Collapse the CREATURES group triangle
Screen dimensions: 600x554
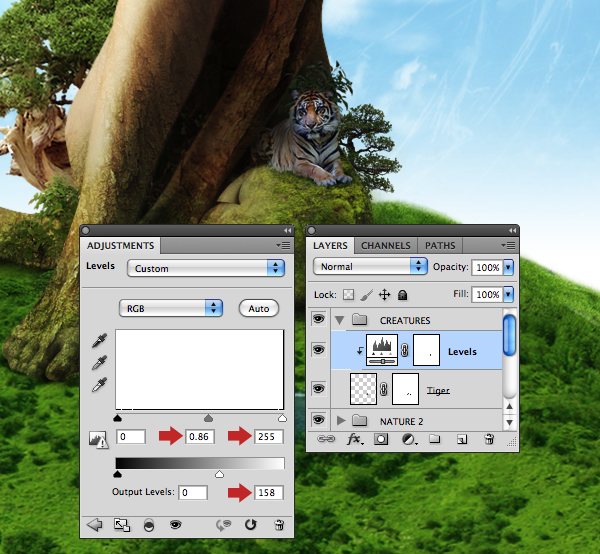pos(339,320)
